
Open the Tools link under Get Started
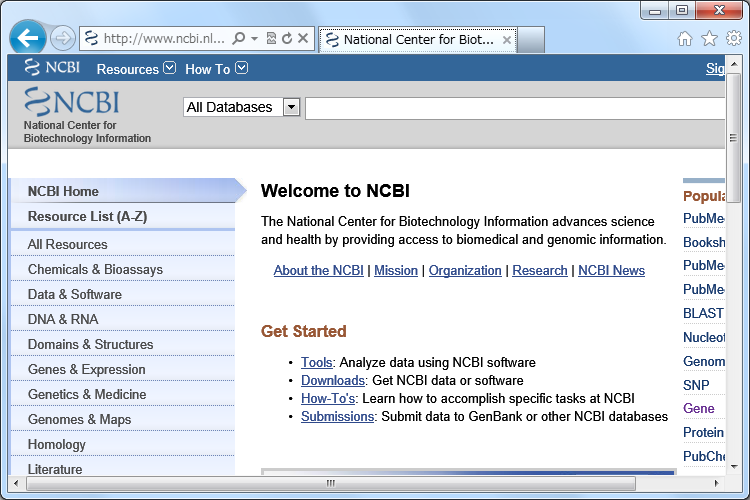pyautogui.click(x=317, y=362)
